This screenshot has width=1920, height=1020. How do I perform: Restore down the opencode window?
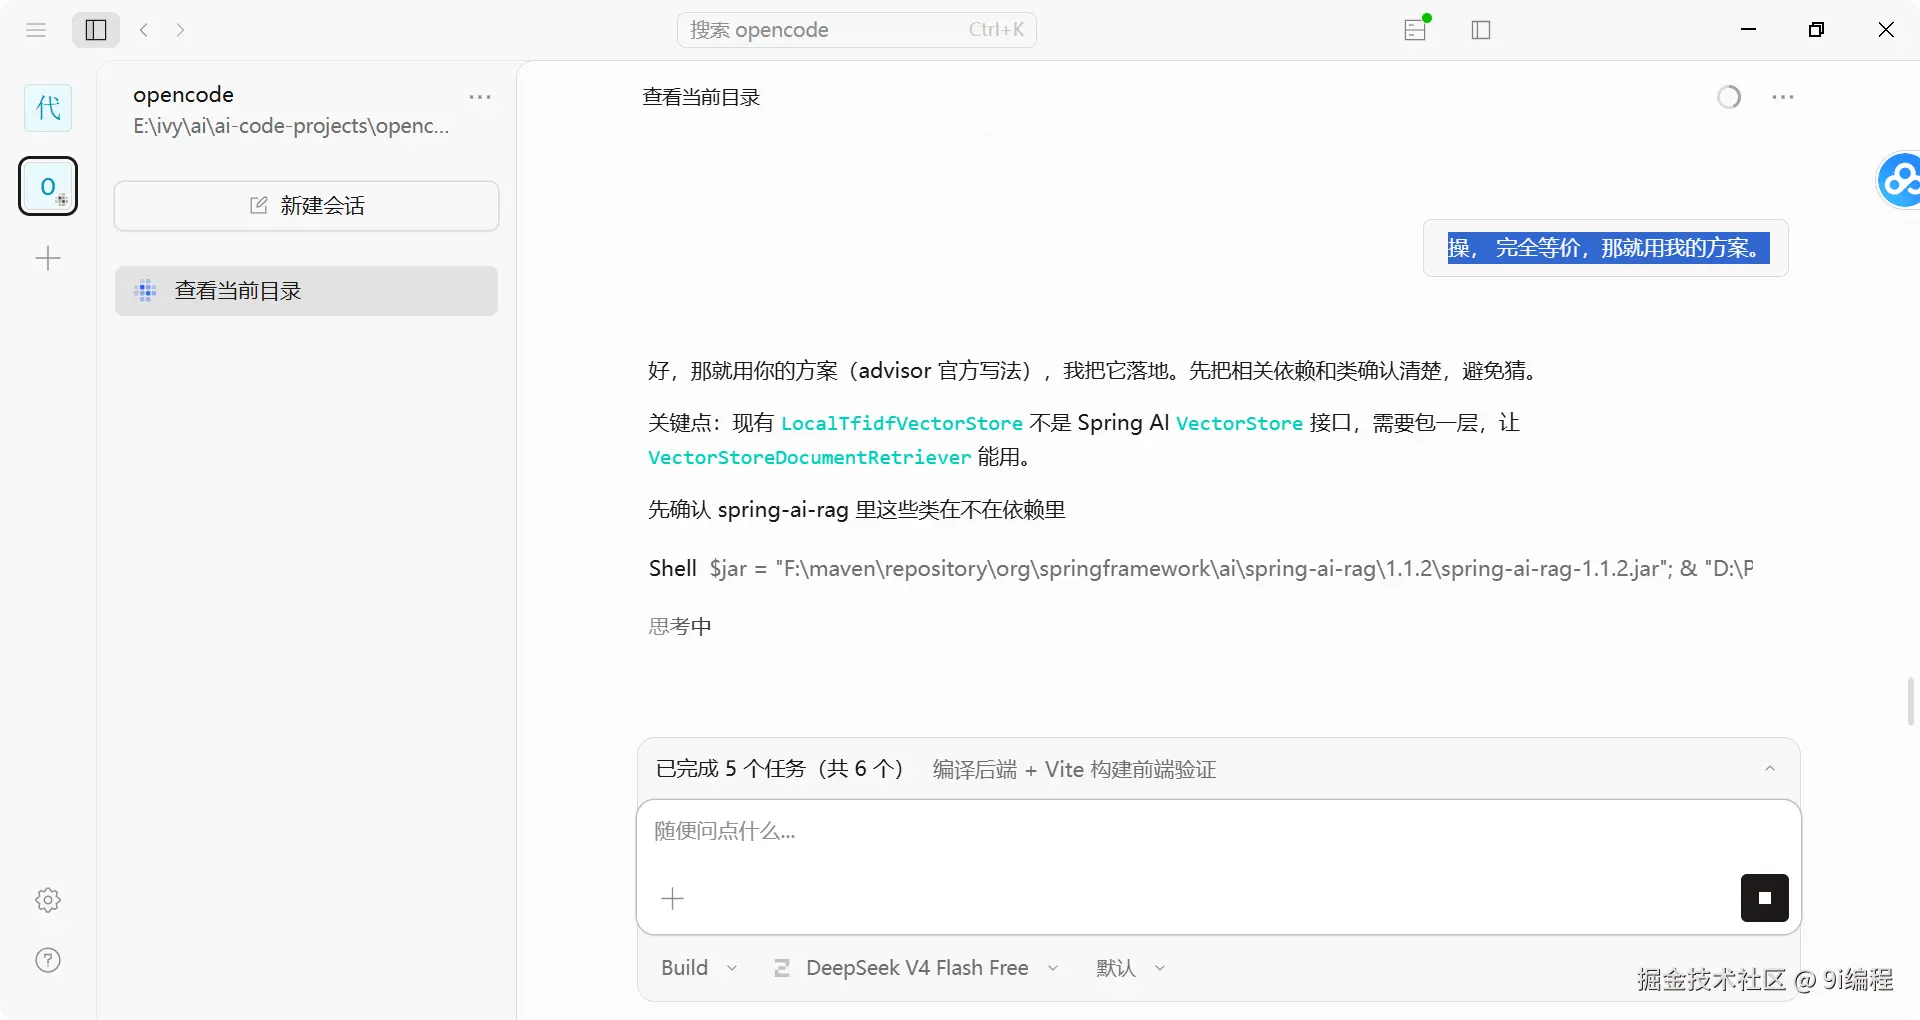coord(1817,30)
